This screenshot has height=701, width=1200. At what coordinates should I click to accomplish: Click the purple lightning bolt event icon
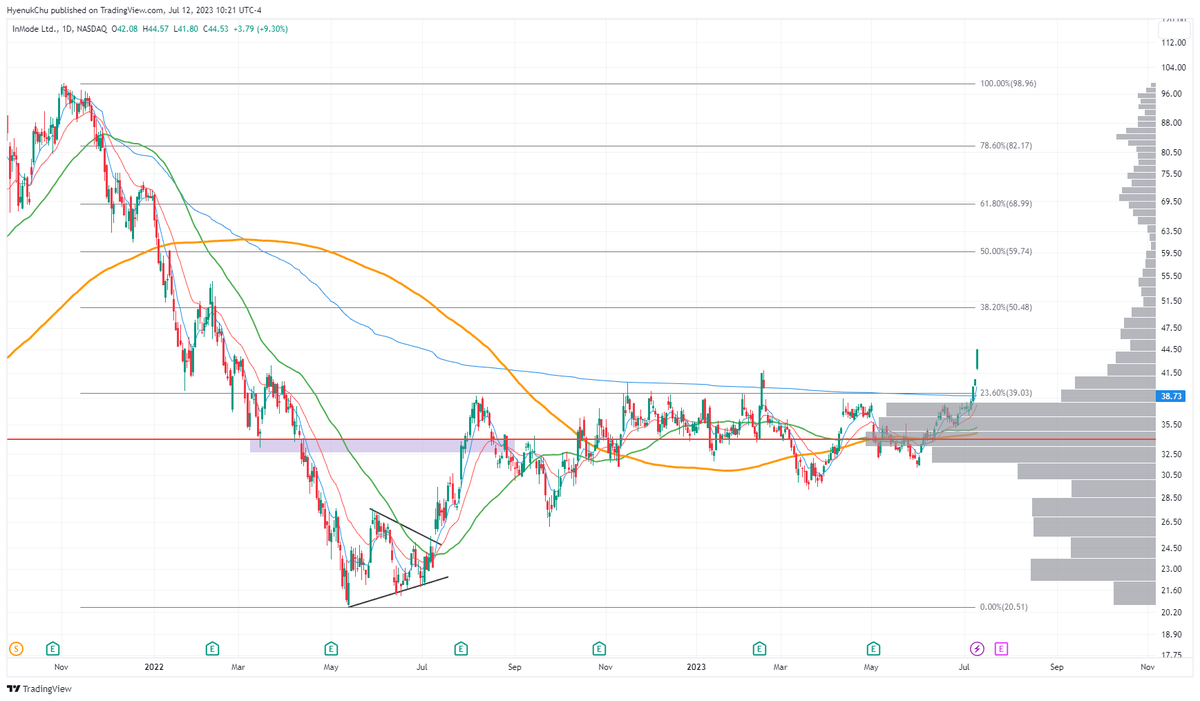978,648
